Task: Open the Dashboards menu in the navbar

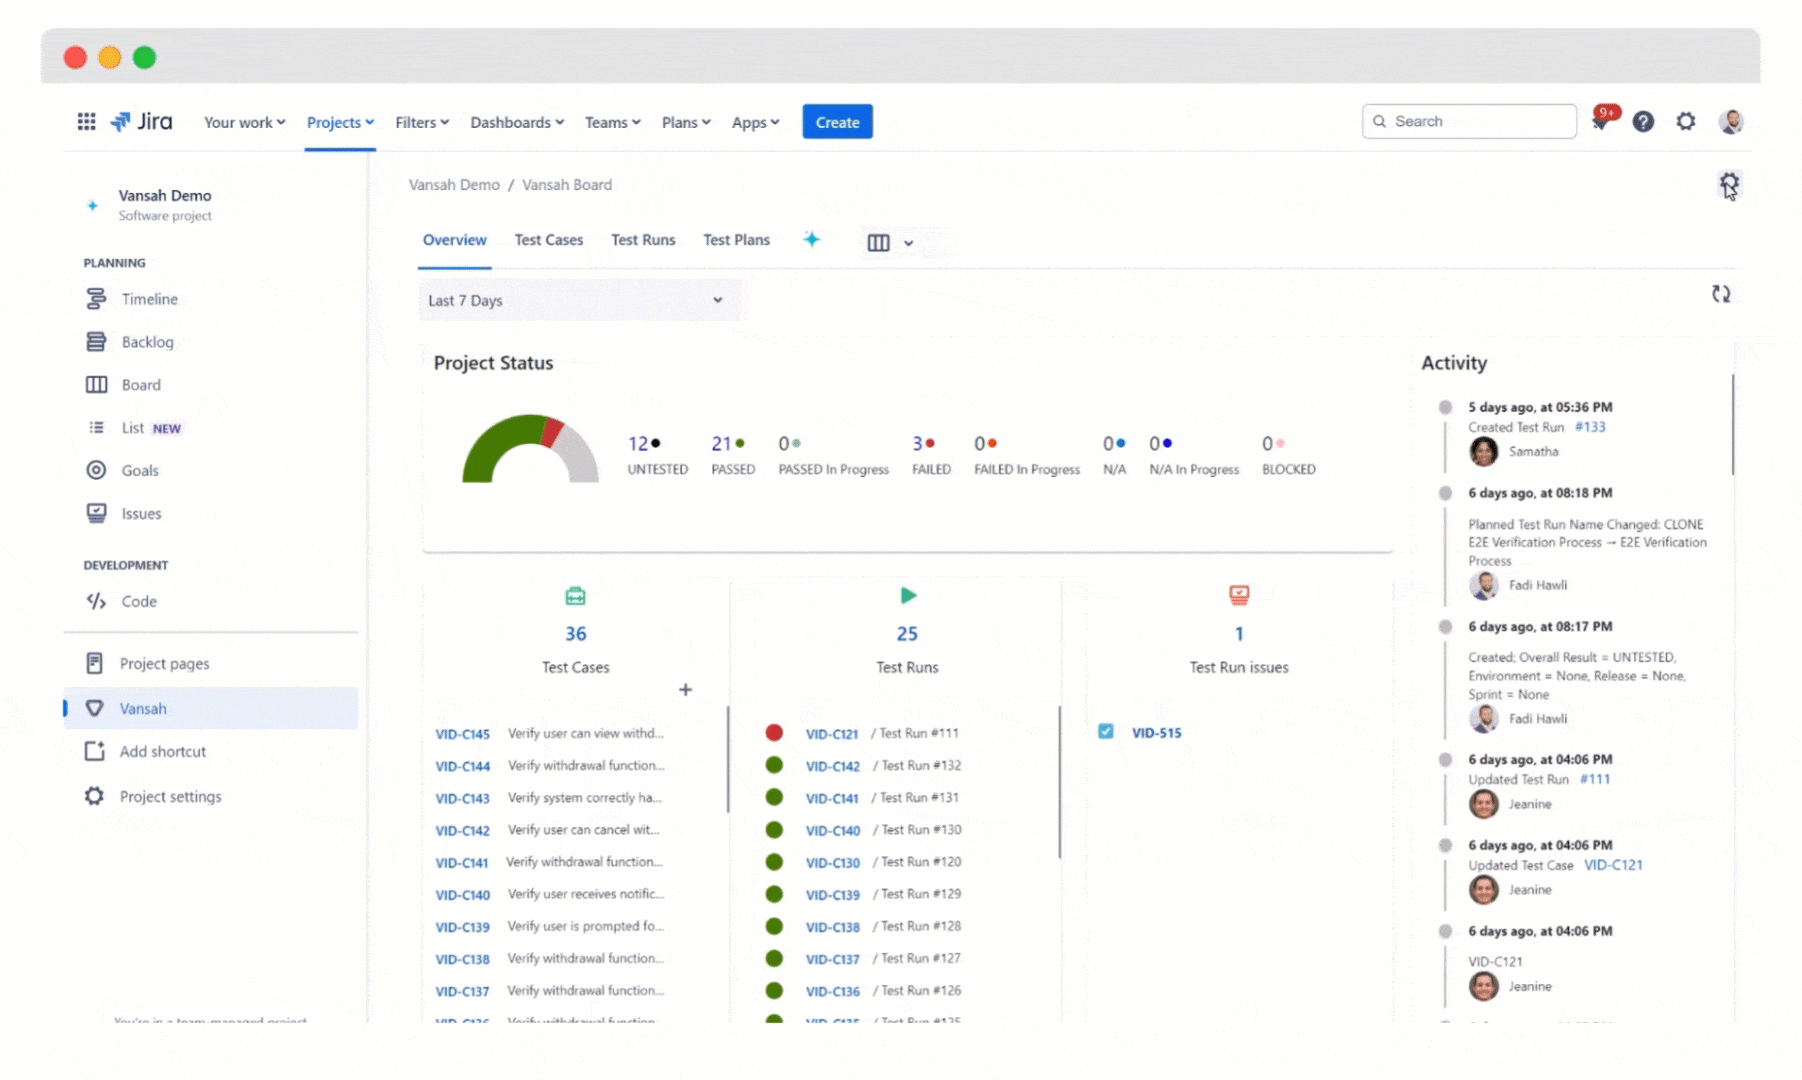Action: [517, 122]
